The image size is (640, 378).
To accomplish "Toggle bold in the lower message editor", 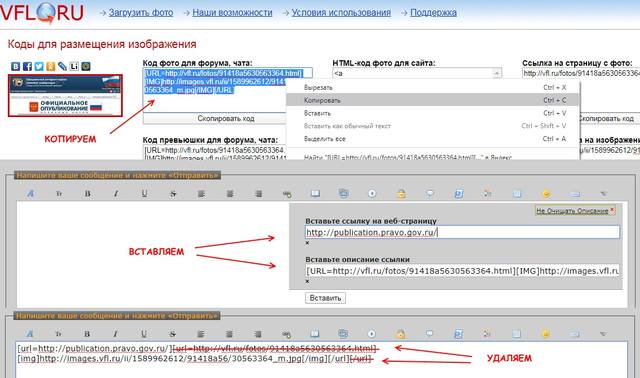I will 87,334.
